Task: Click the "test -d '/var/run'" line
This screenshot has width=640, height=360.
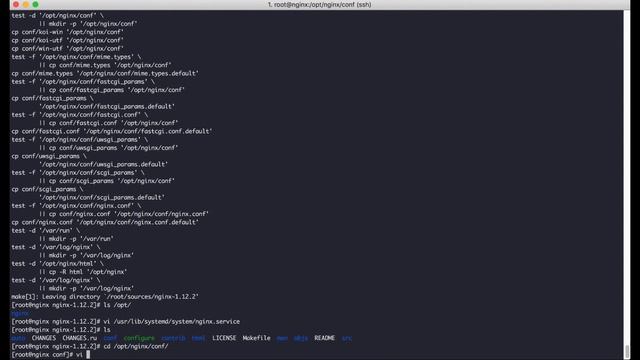Action: [x=46, y=231]
